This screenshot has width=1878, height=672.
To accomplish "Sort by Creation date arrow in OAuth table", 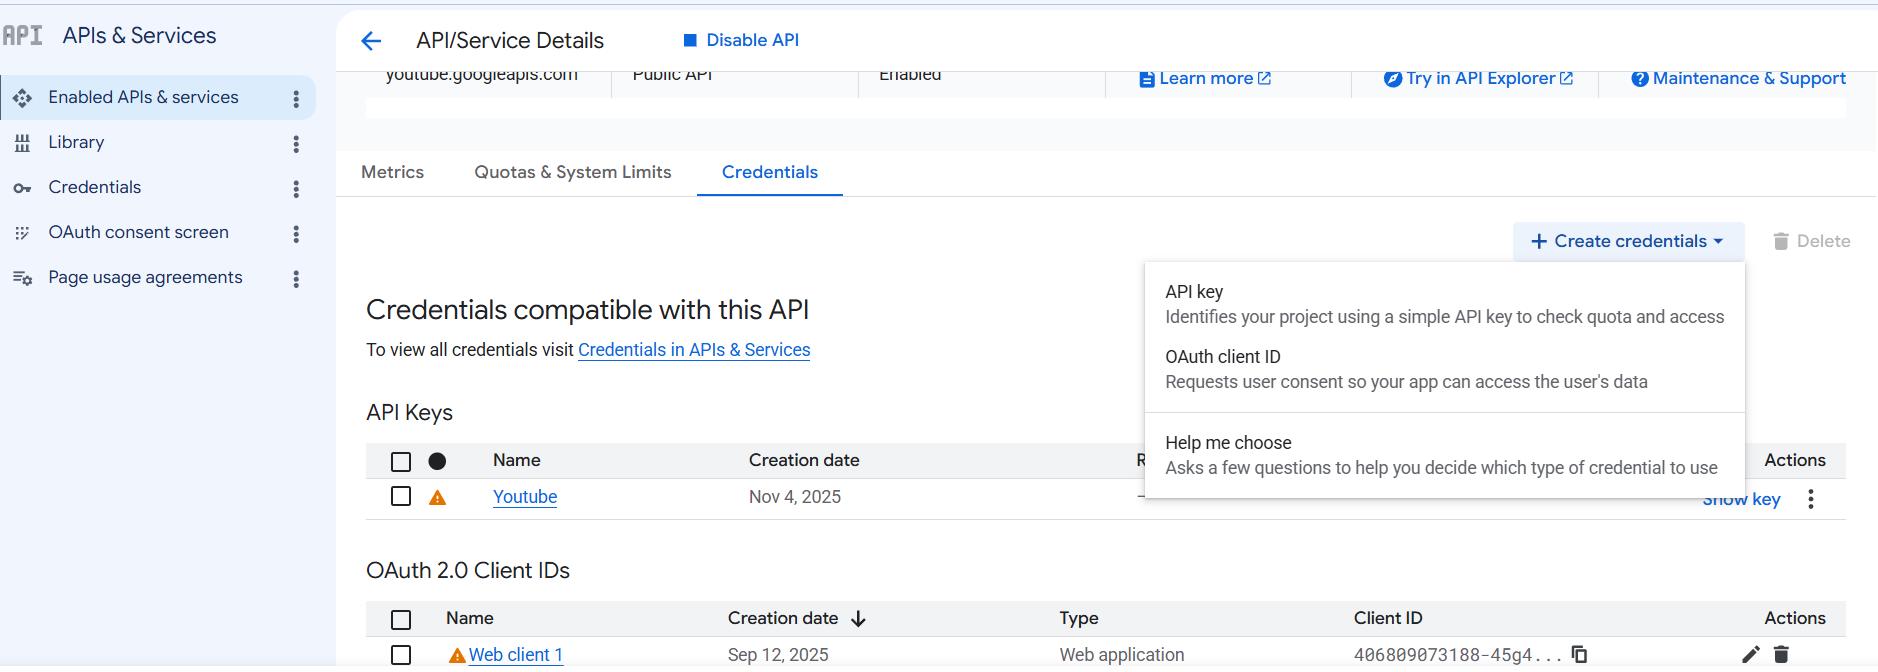I will 858,619.
